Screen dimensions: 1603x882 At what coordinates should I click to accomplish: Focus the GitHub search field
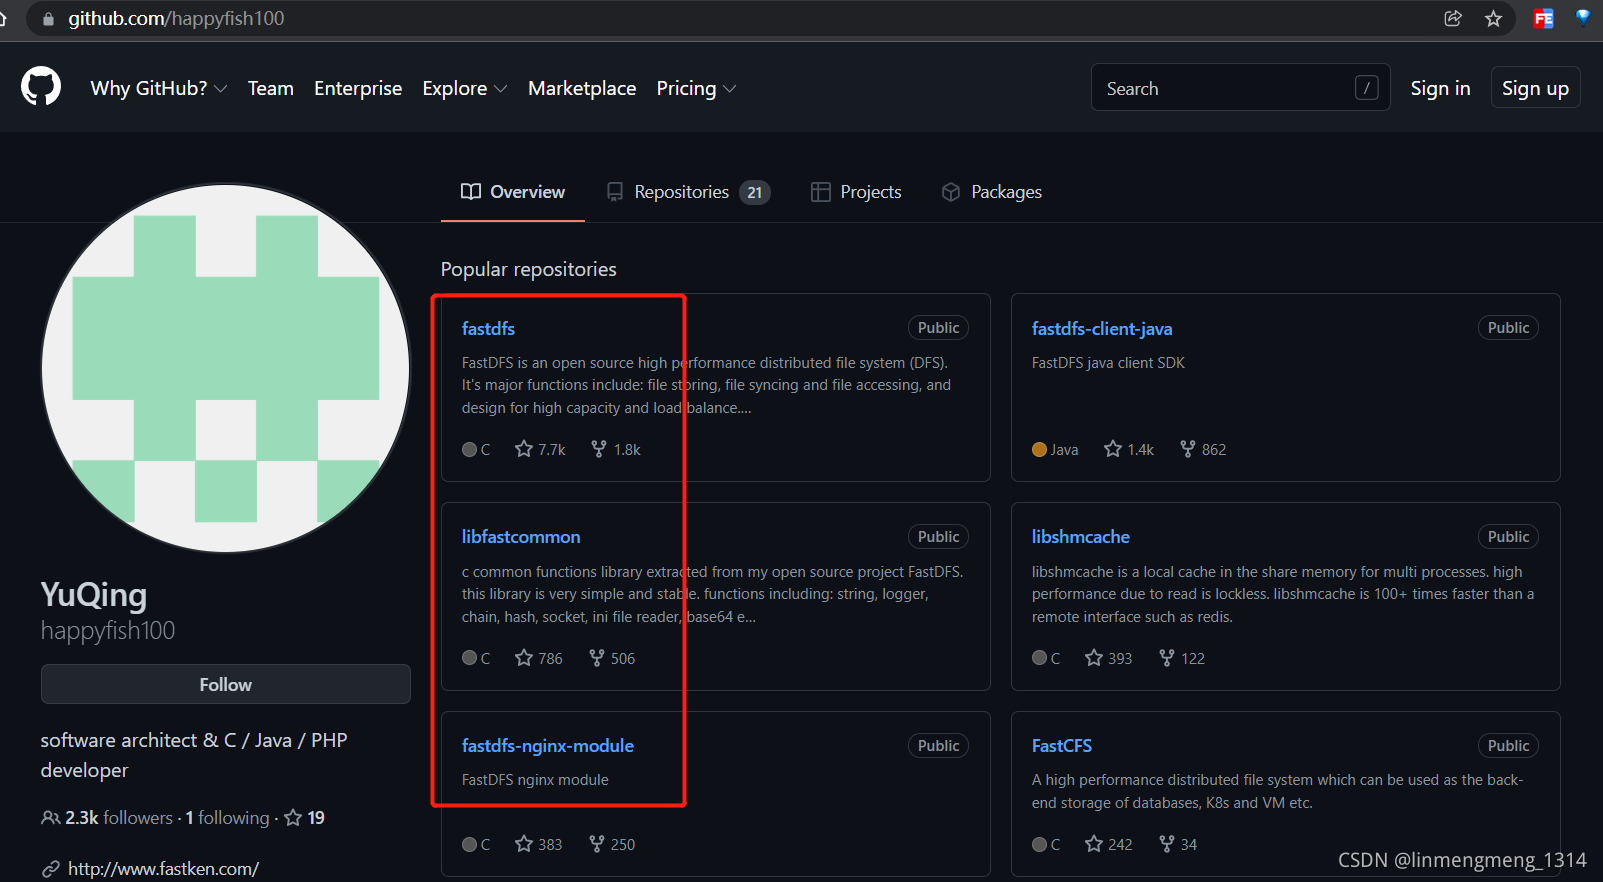1240,88
